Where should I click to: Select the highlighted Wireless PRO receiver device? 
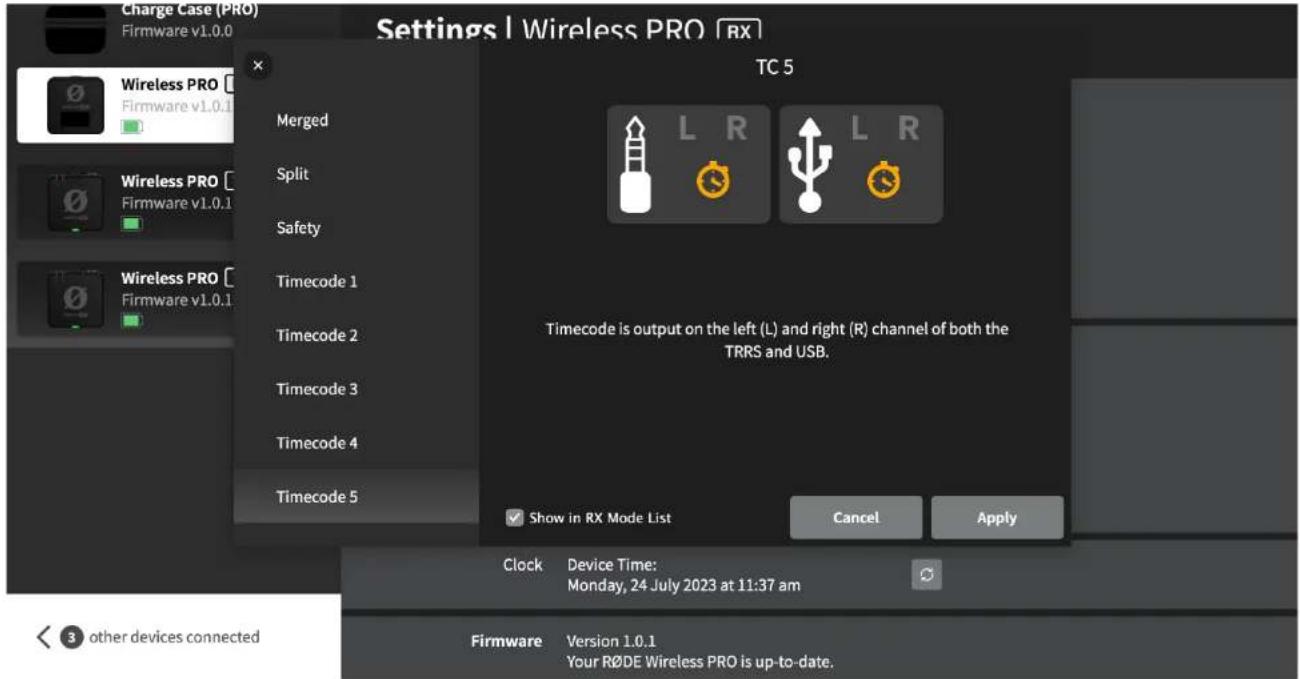click(x=128, y=106)
